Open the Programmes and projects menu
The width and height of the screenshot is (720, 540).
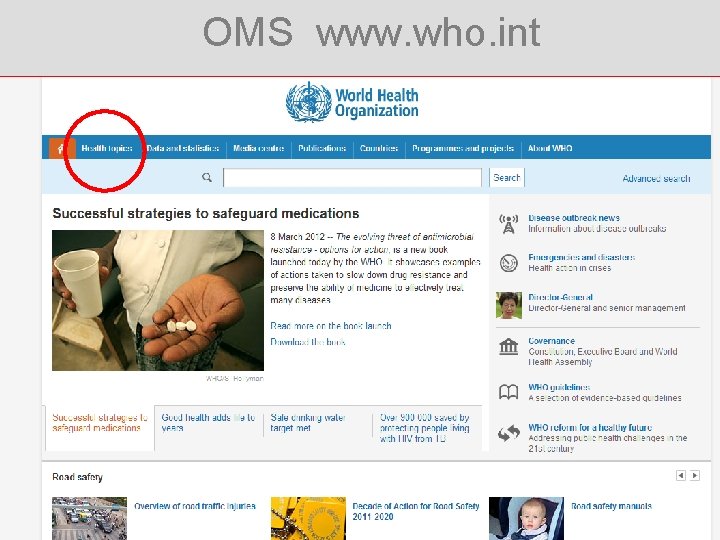(463, 148)
